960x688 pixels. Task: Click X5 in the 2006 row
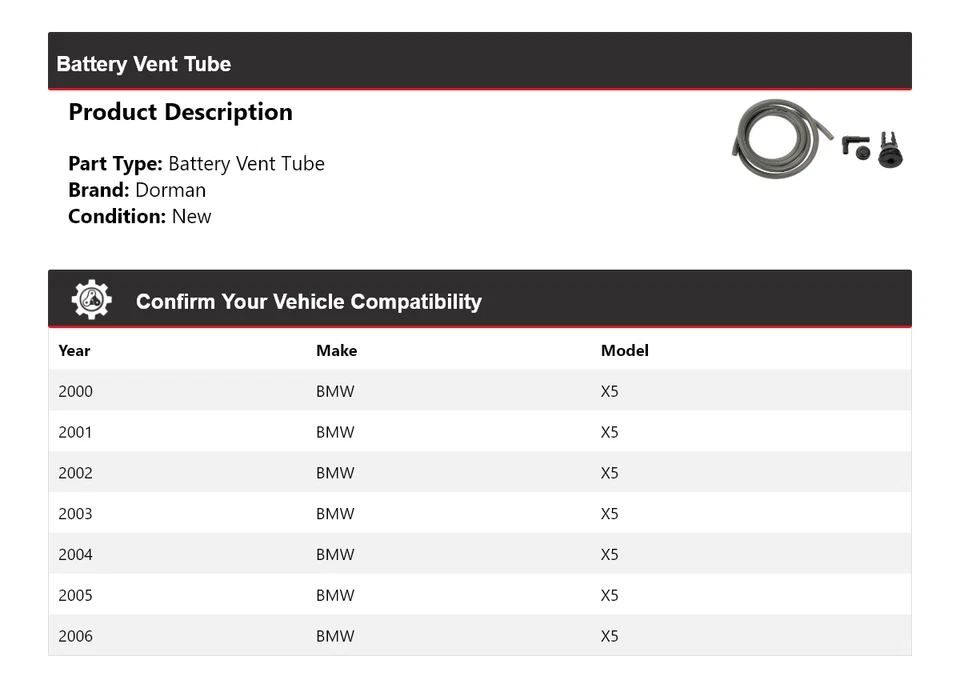point(609,636)
